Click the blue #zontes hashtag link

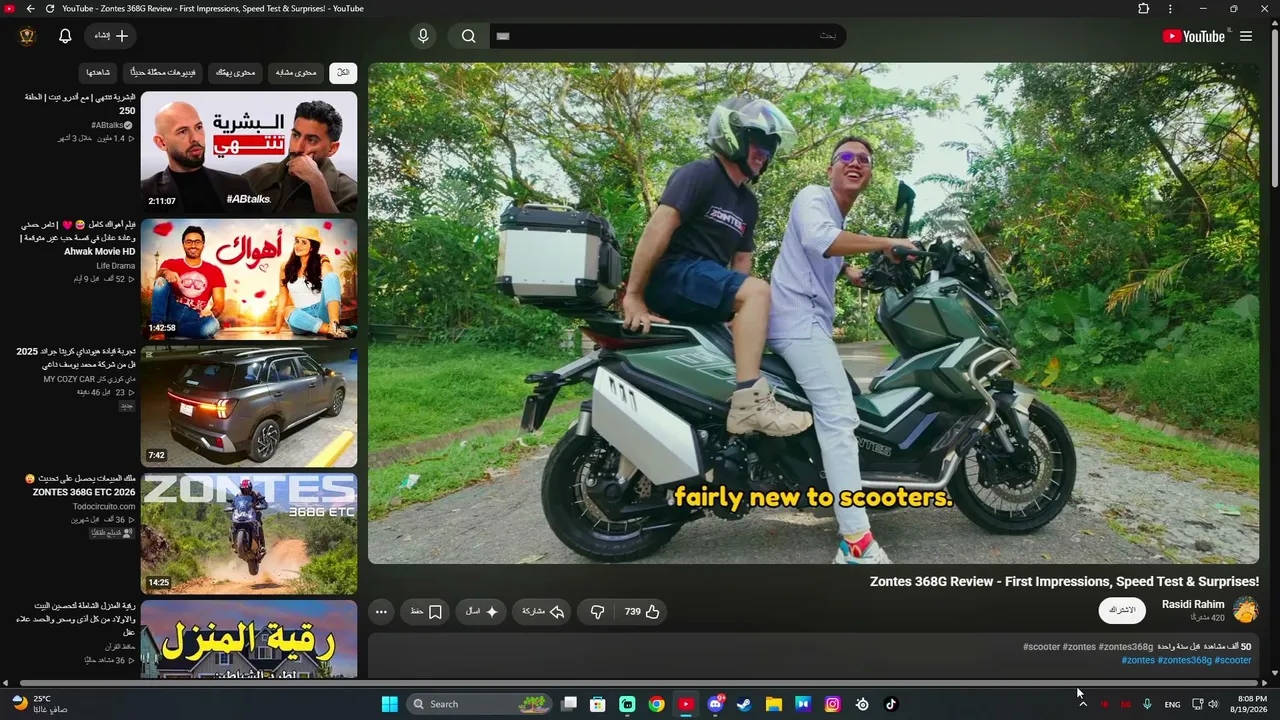point(1138,661)
